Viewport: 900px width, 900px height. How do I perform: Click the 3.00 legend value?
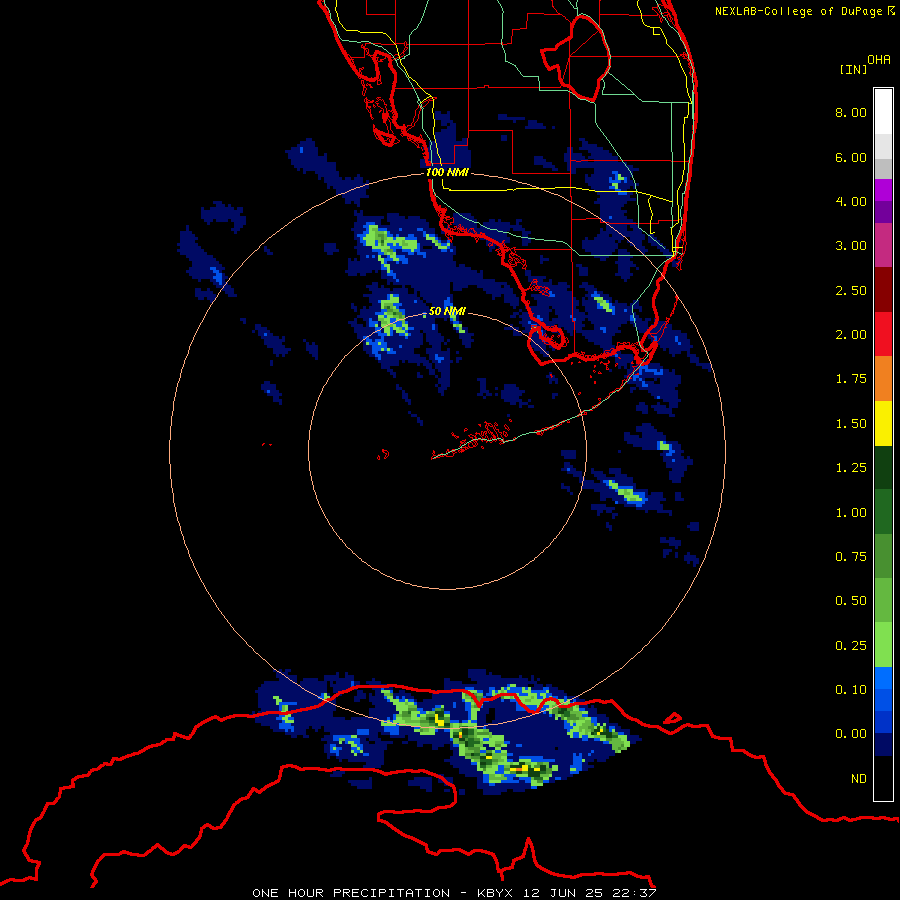(851, 246)
